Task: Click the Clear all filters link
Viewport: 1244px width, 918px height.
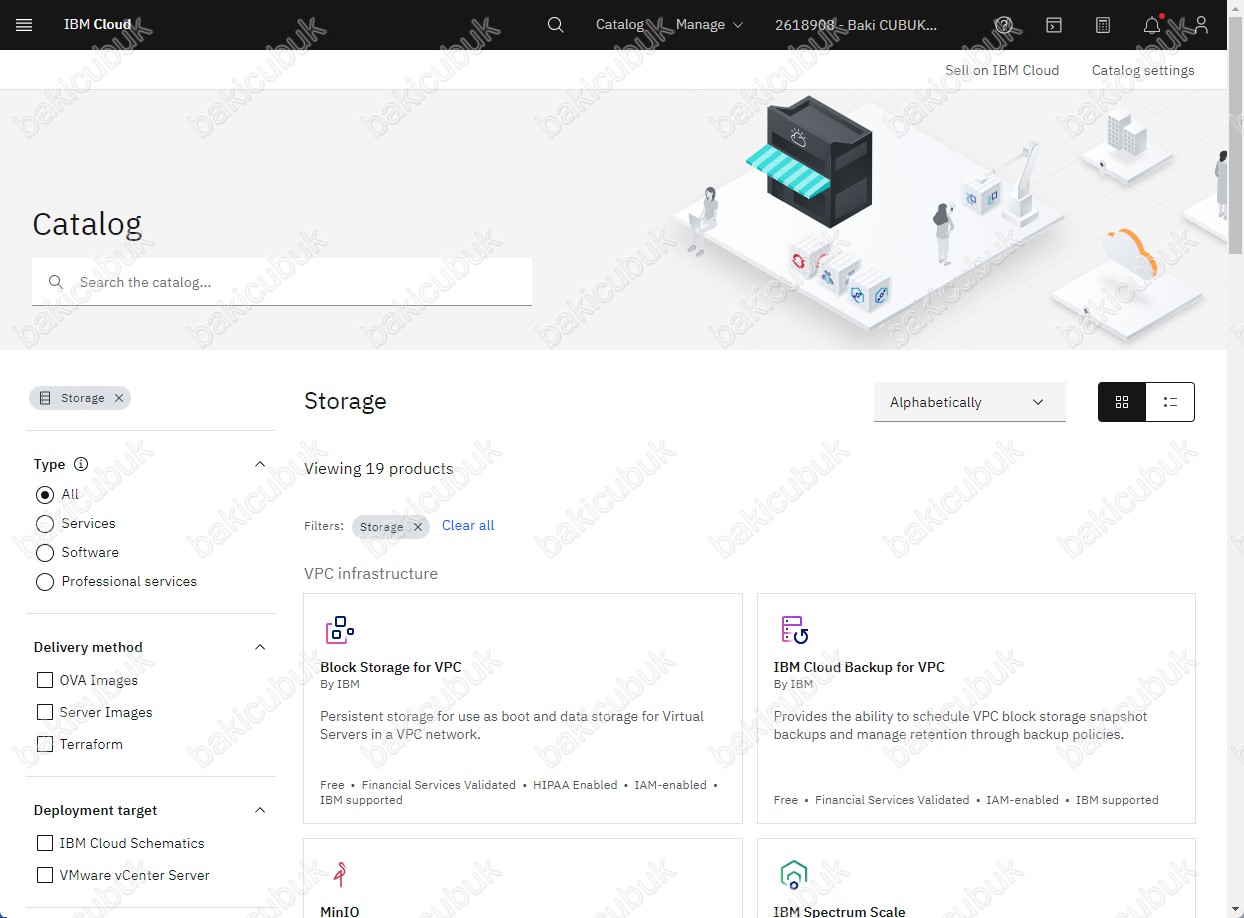Action: pos(468,525)
